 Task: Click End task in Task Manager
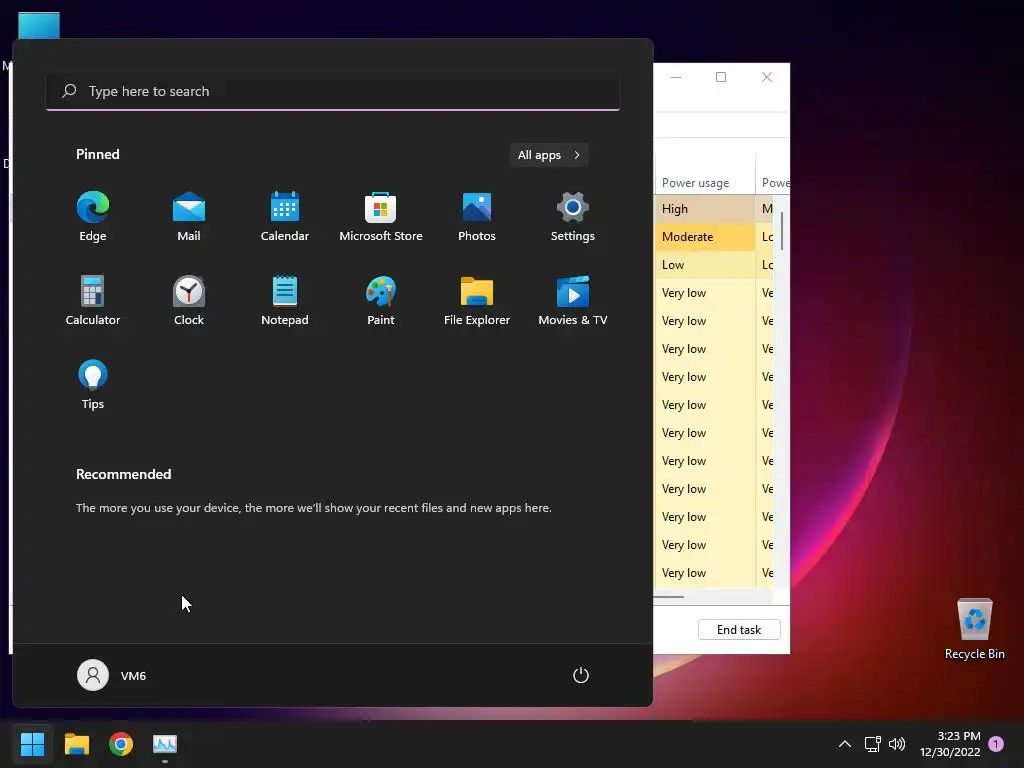[739, 630]
